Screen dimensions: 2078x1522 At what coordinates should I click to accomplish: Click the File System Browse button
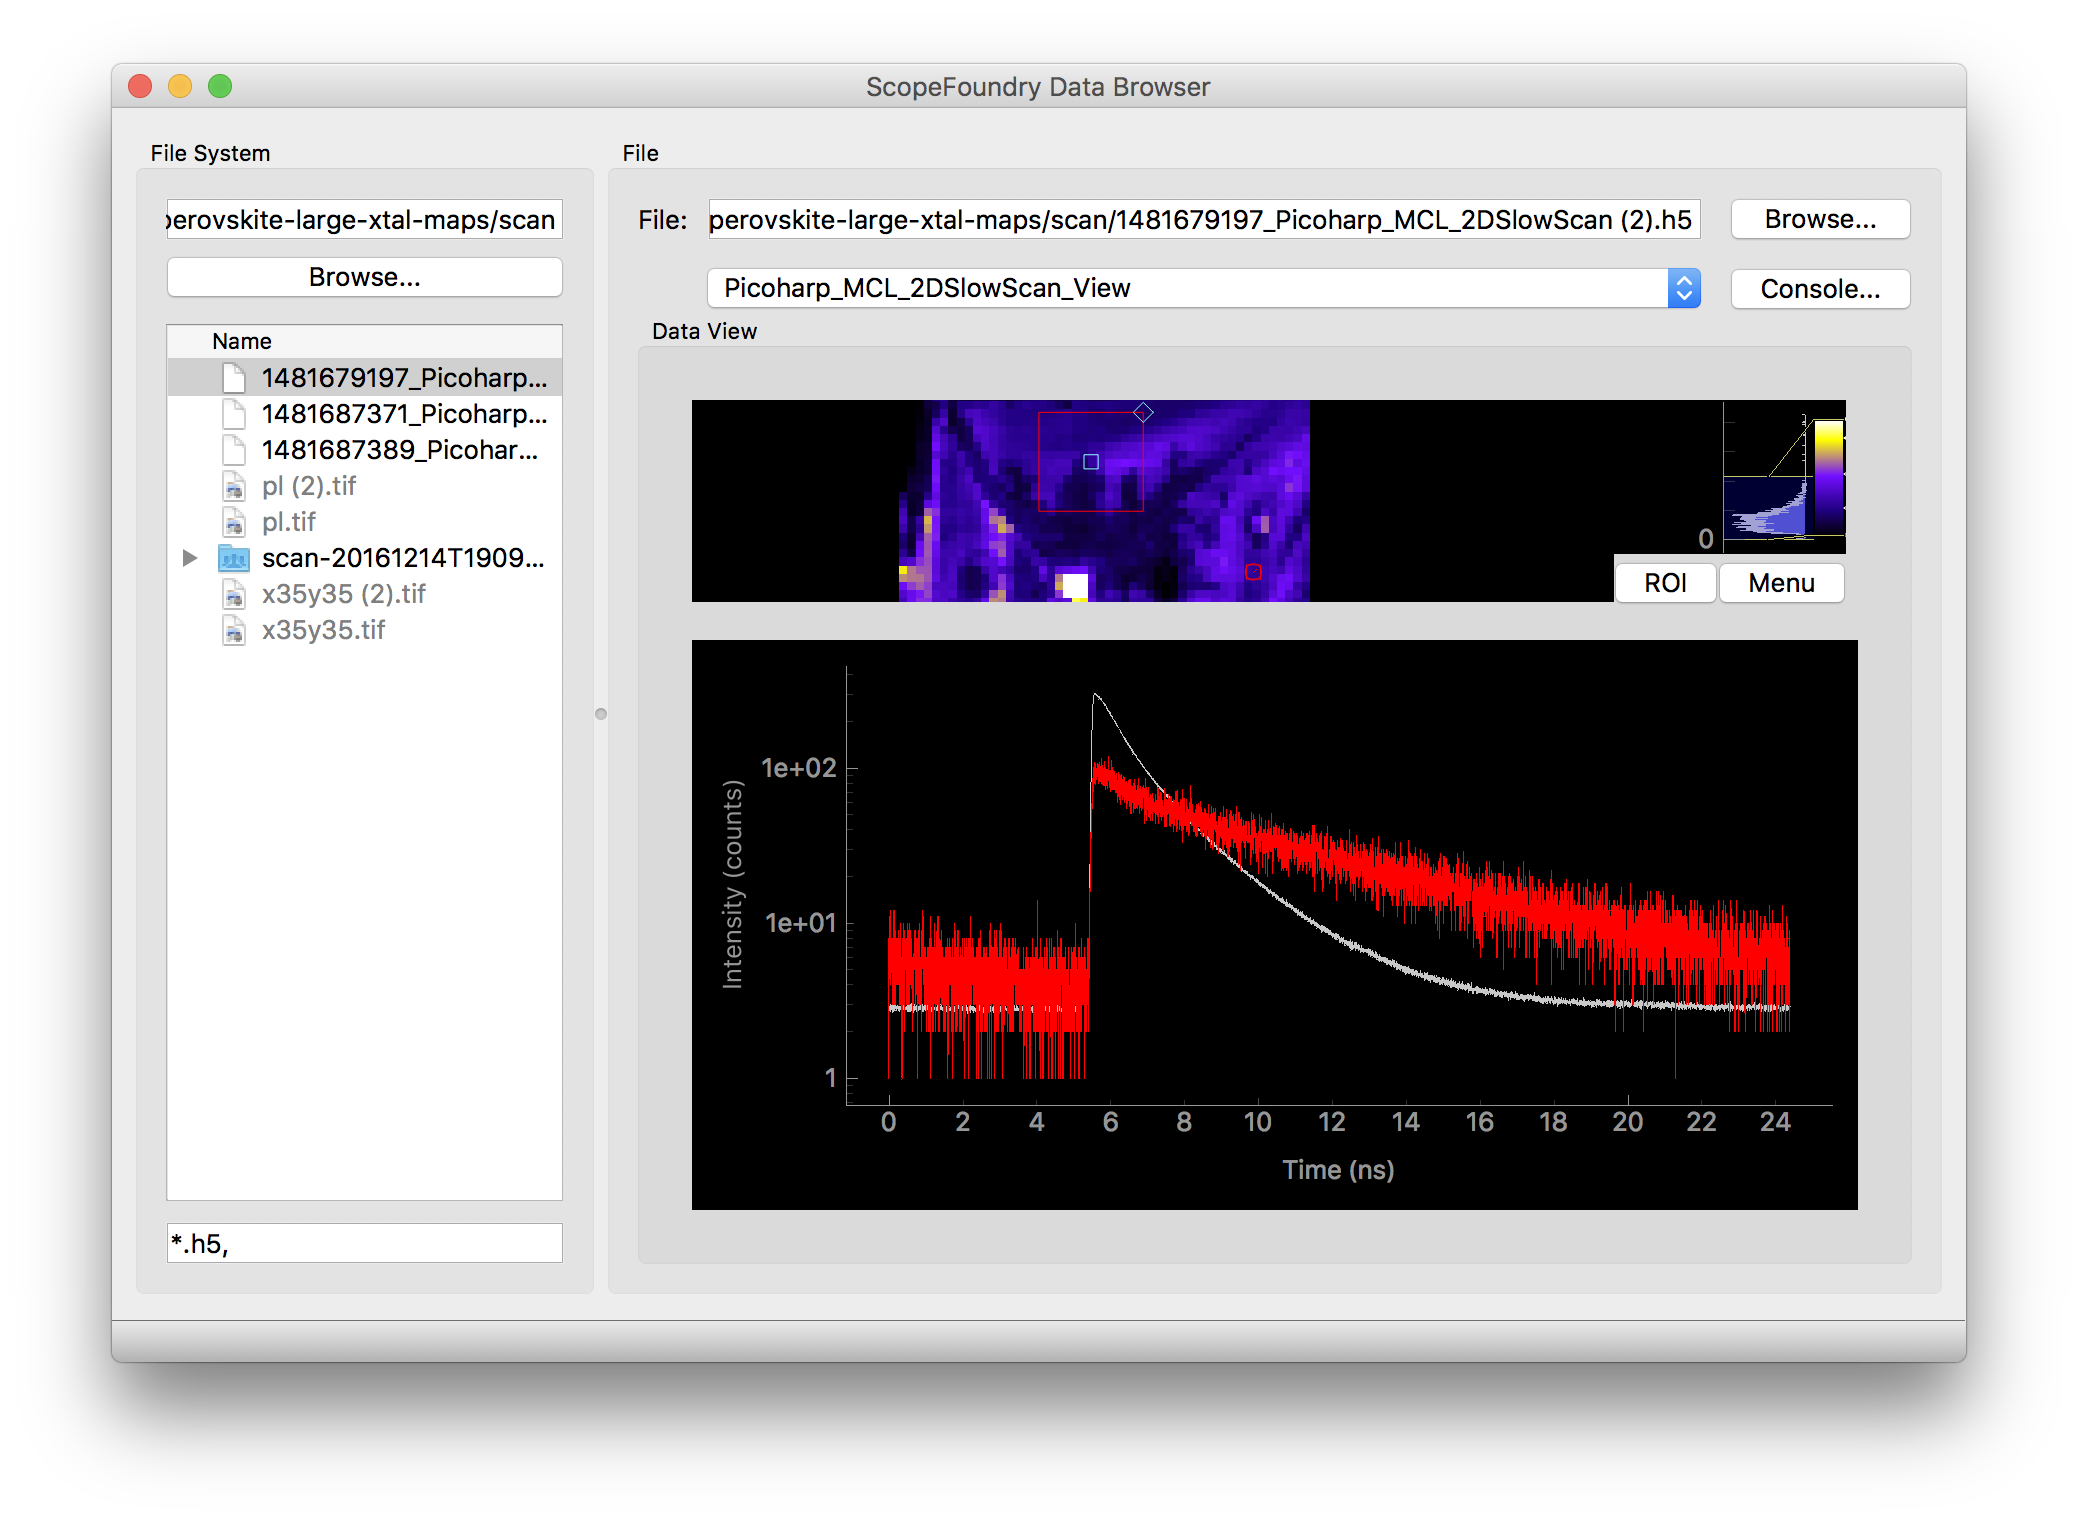[x=364, y=277]
